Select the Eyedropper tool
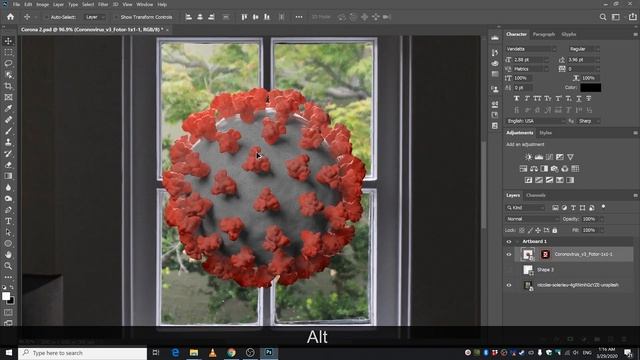The image size is (640, 360). point(8,109)
